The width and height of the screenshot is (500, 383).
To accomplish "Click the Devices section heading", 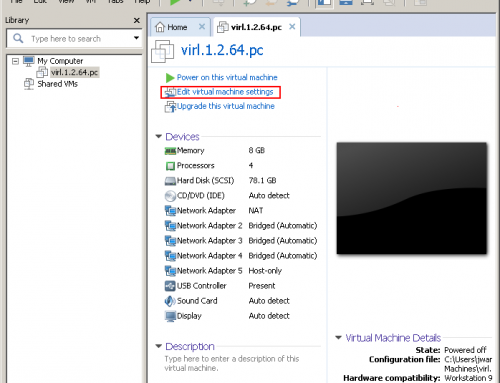I will (x=182, y=137).
